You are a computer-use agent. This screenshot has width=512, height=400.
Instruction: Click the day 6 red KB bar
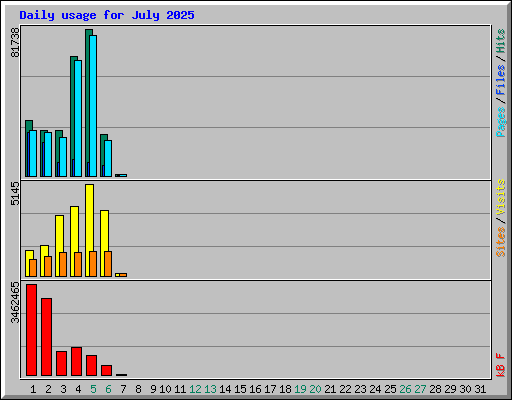106,370
